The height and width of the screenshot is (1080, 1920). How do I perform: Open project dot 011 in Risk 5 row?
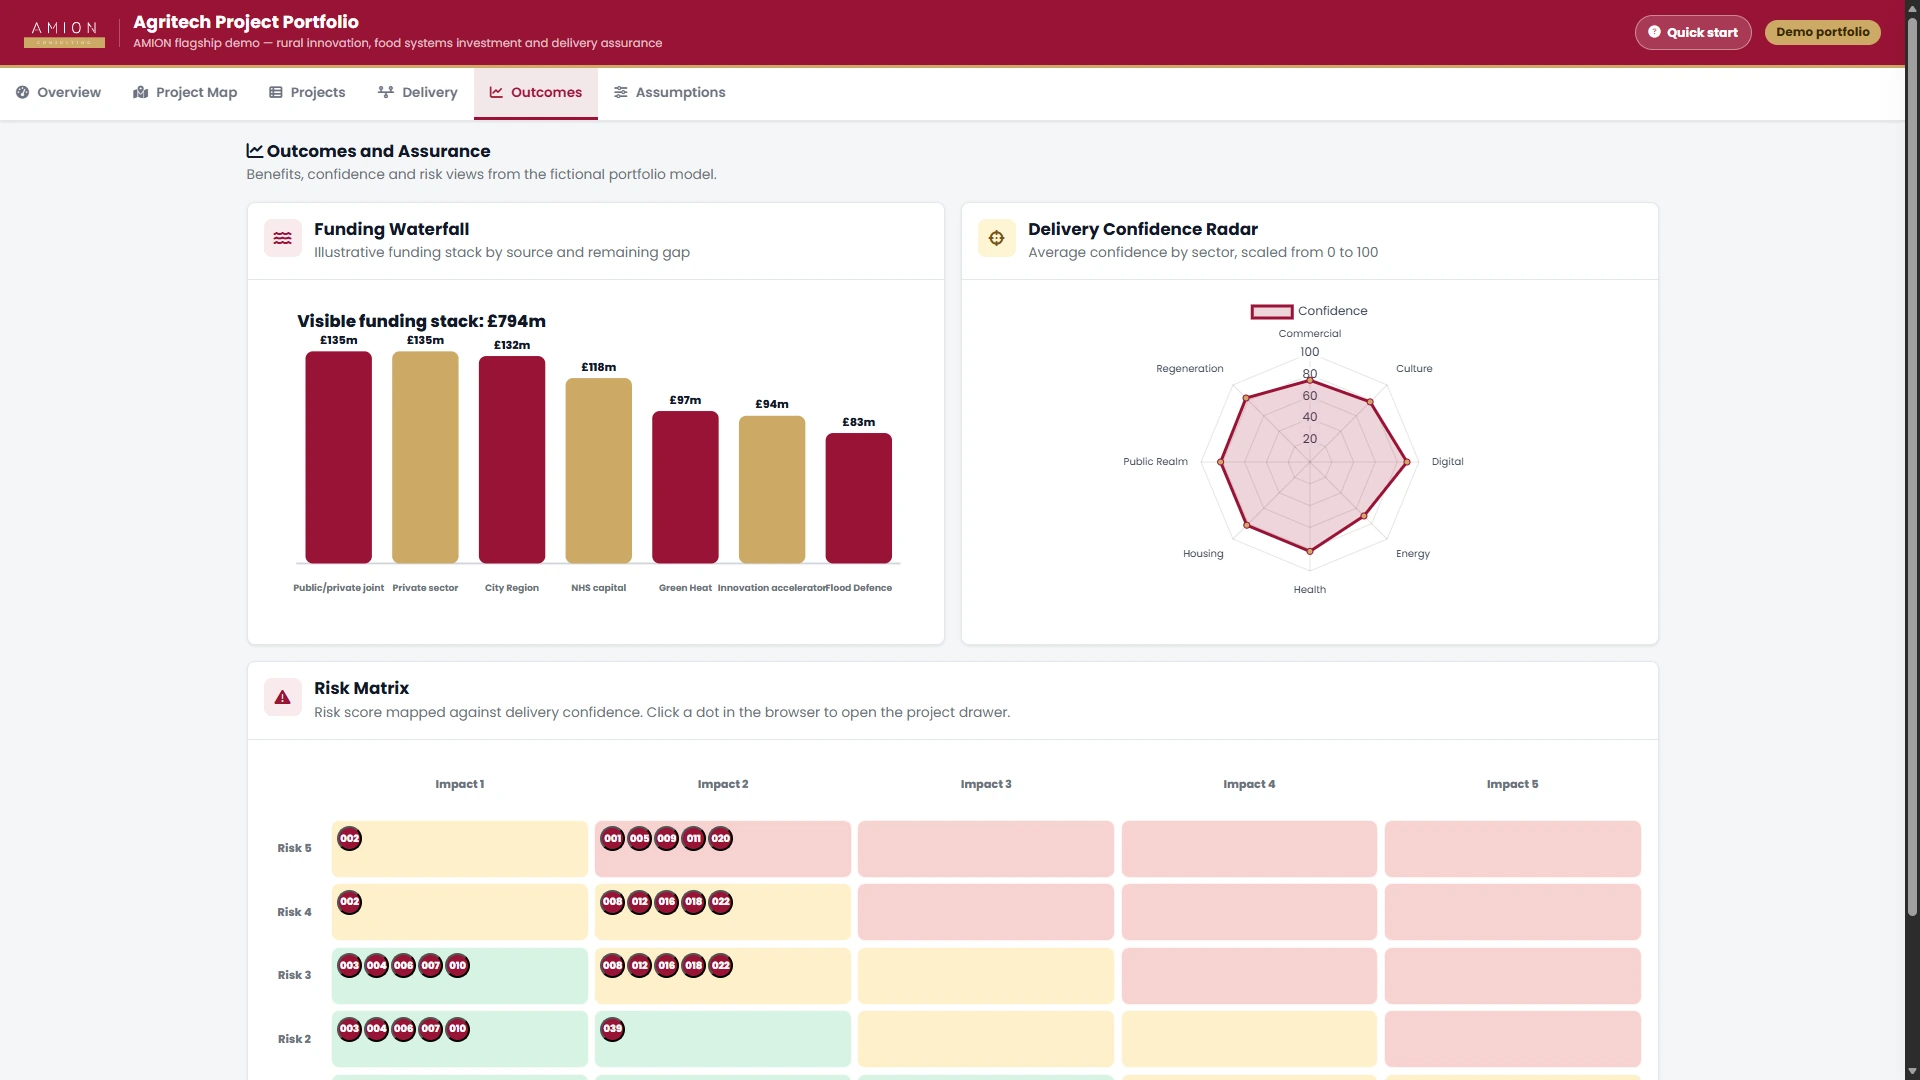pos(694,838)
